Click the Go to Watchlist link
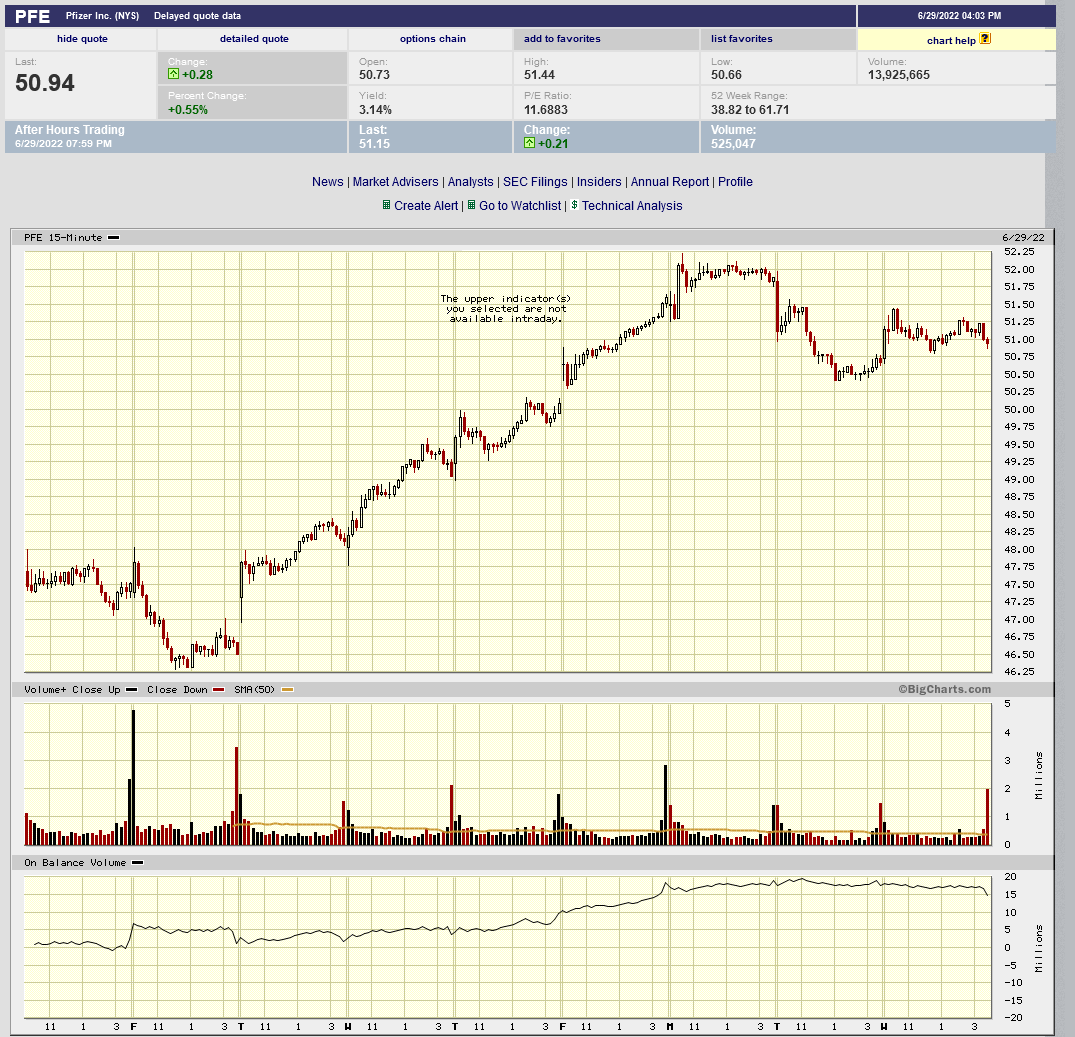Image resolution: width=1075 pixels, height=1037 pixels. 520,206
